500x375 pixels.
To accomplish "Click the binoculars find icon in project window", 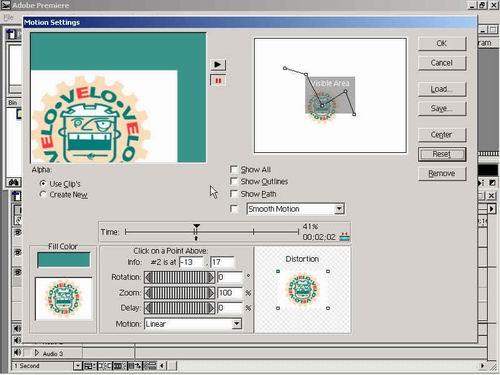I will click(14, 182).
